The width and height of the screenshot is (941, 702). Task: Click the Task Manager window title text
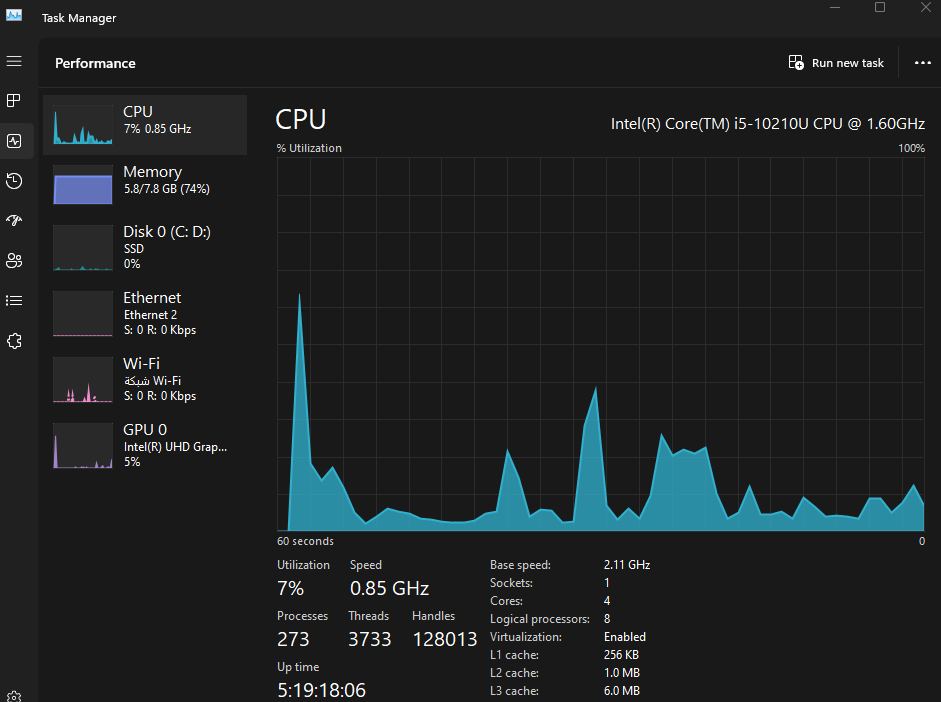point(79,18)
